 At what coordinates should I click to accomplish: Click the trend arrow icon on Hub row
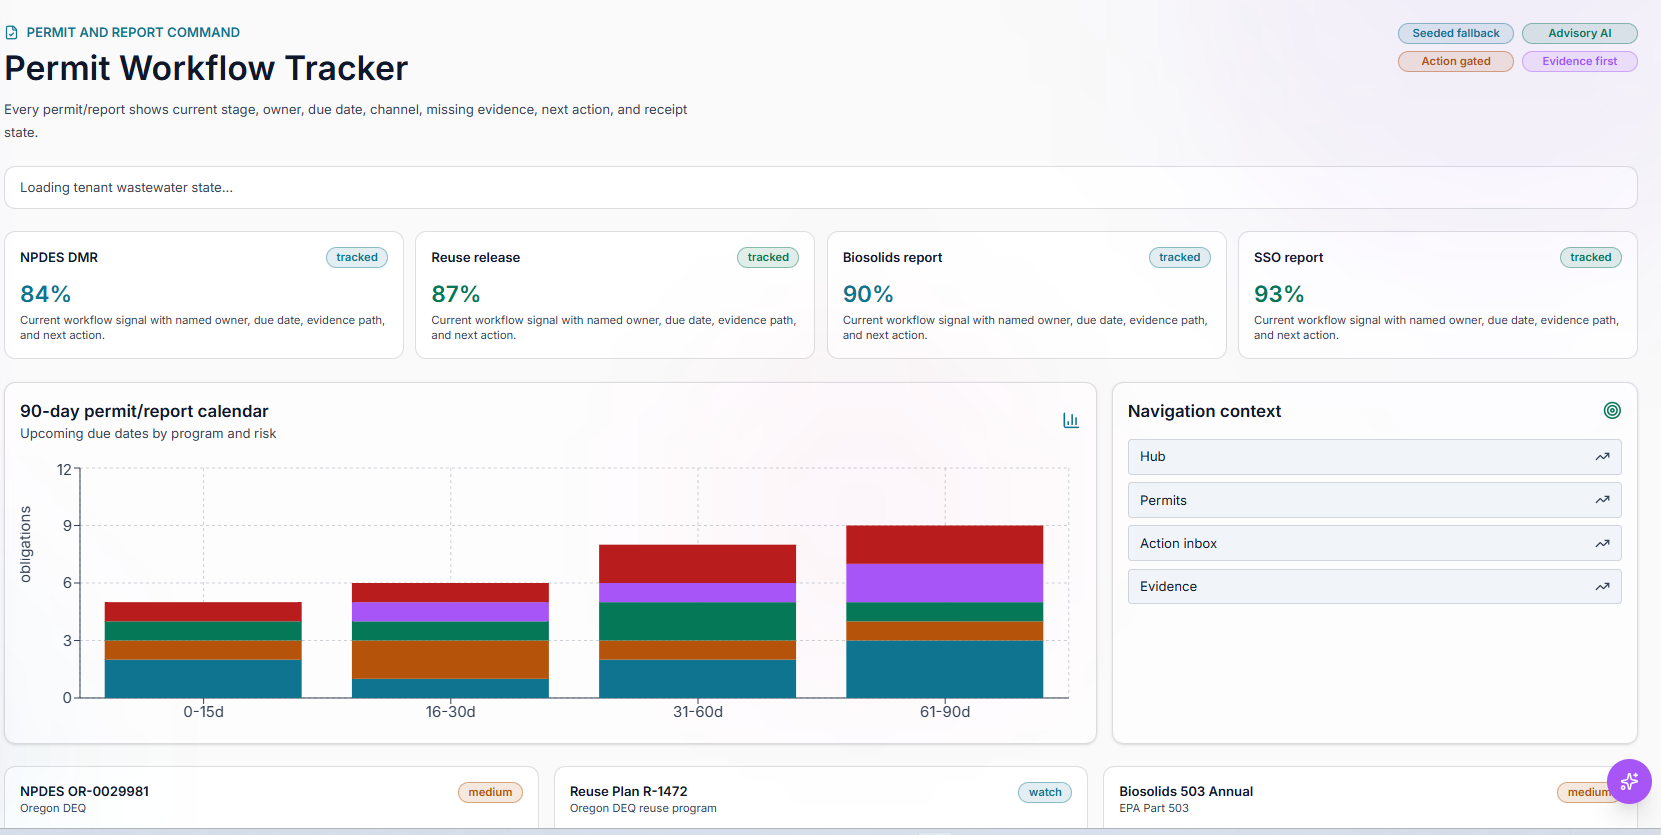click(1602, 457)
